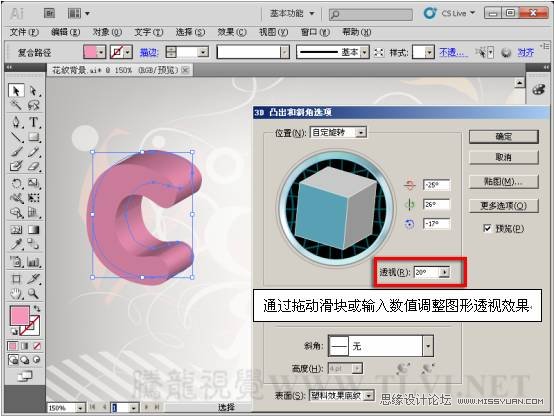
Task: Open the 对齐 Align link
Action: (525, 53)
